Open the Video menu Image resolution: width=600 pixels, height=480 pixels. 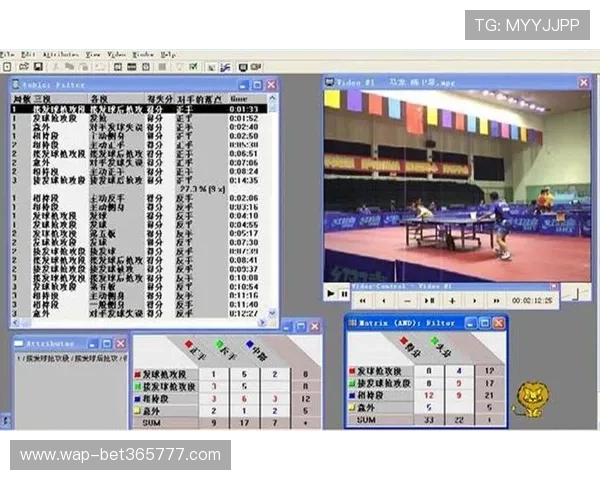117,54
